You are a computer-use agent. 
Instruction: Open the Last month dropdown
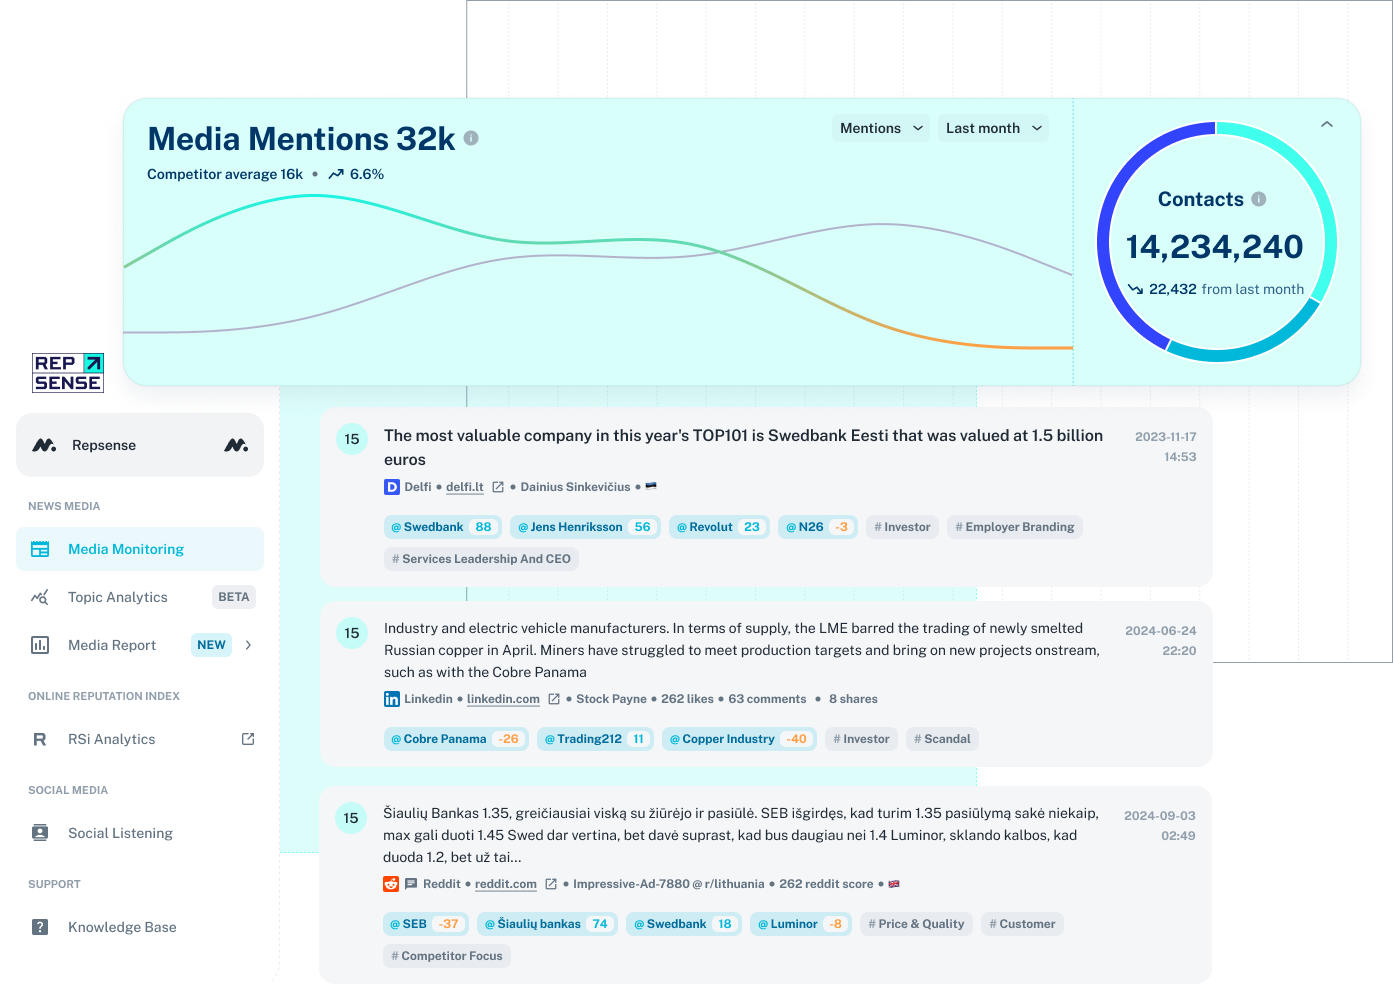(993, 128)
